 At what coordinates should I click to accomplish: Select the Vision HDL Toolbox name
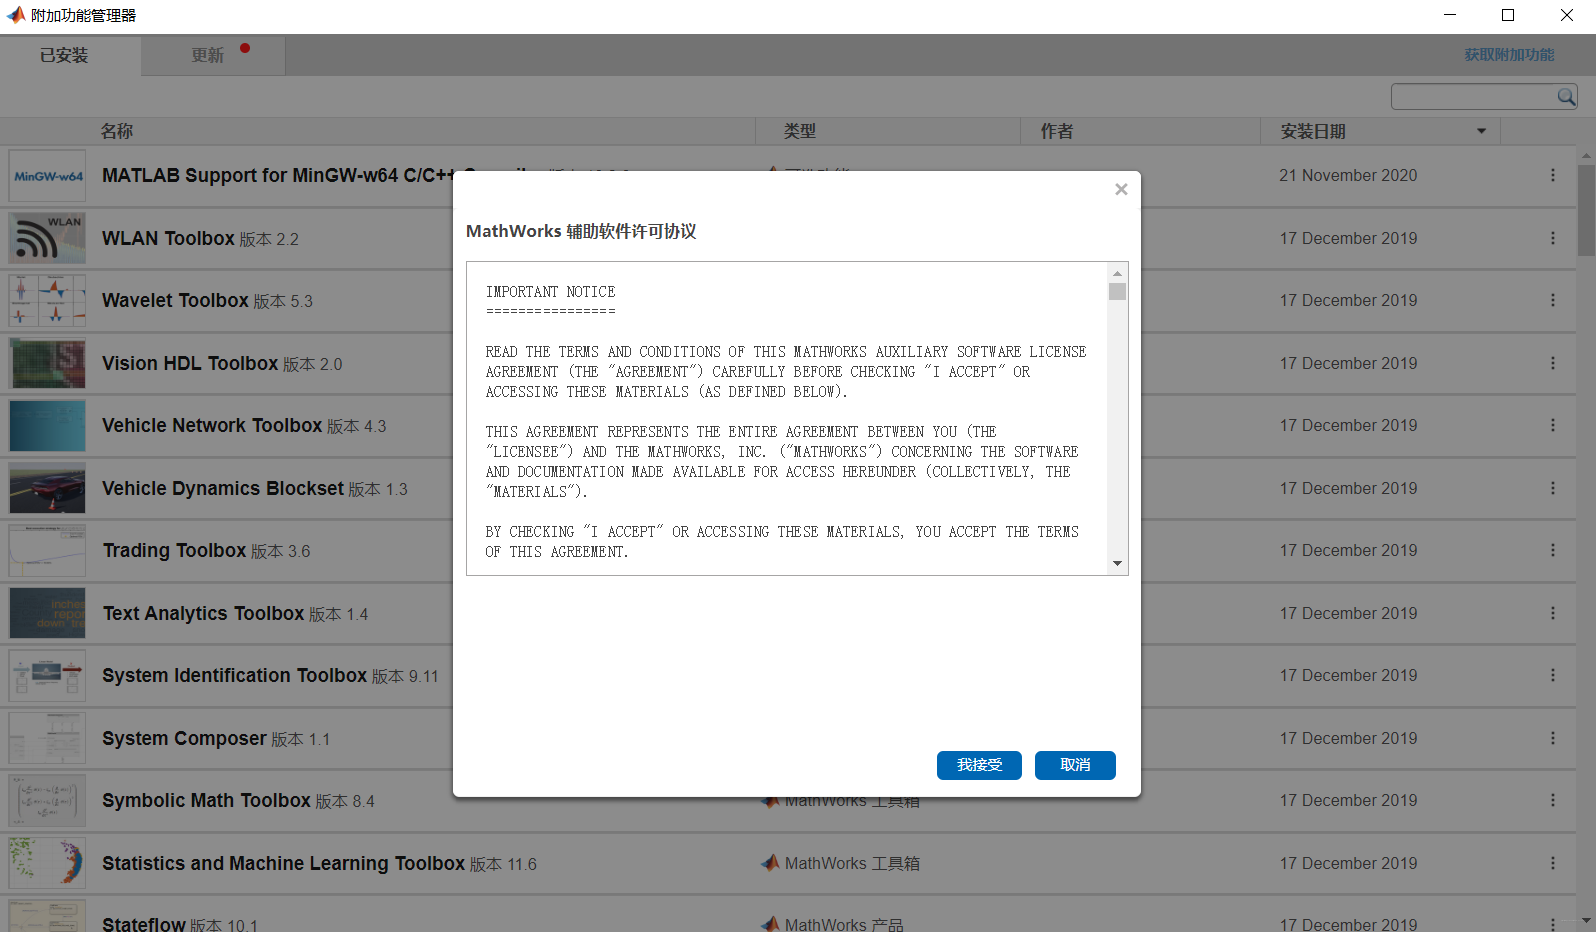[190, 363]
